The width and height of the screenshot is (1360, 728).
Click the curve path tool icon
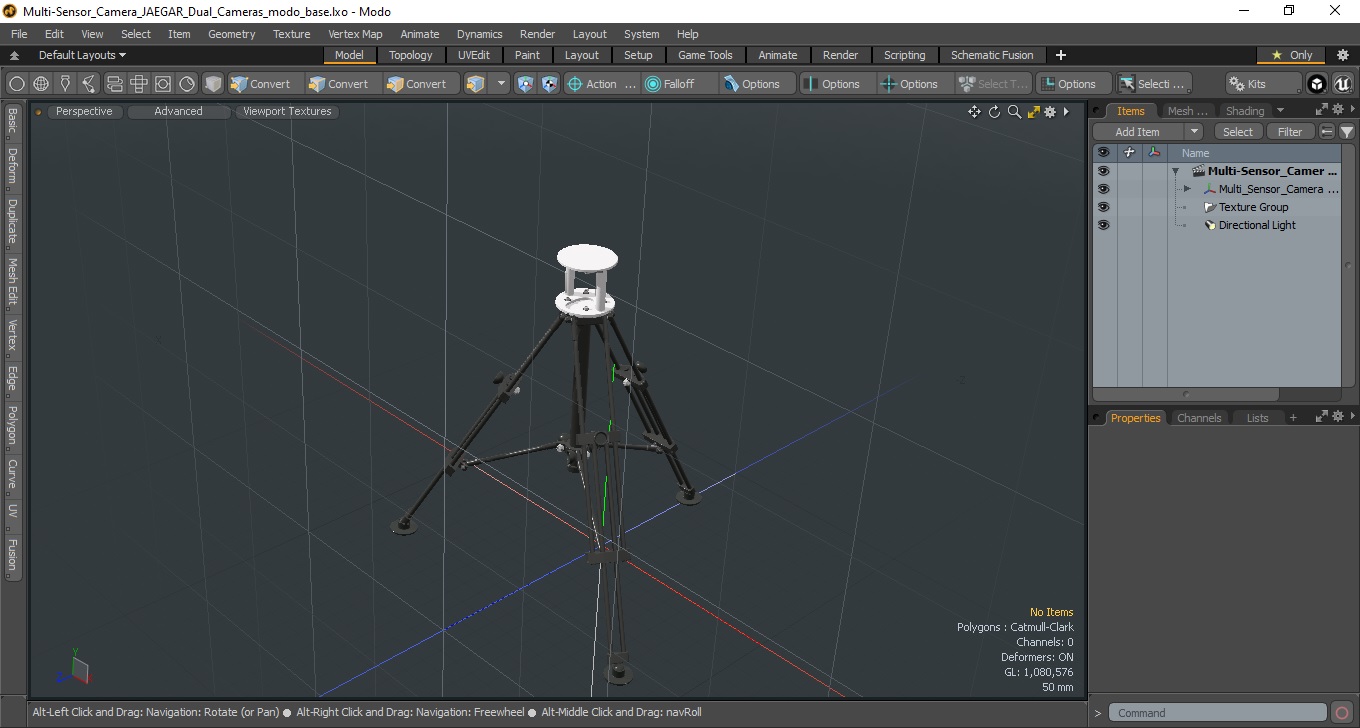[x=90, y=84]
